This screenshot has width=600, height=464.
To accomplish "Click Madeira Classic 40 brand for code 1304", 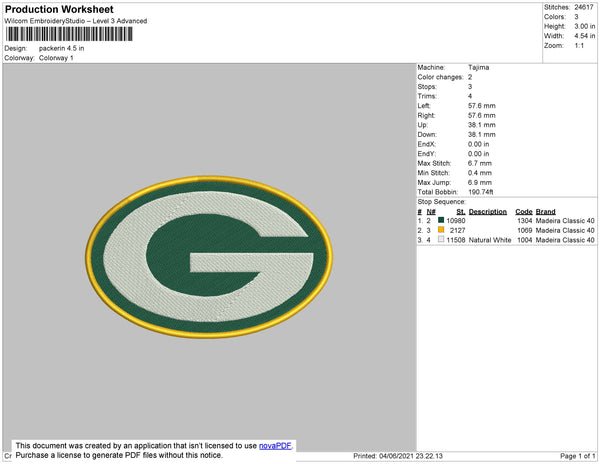I will coord(565,221).
